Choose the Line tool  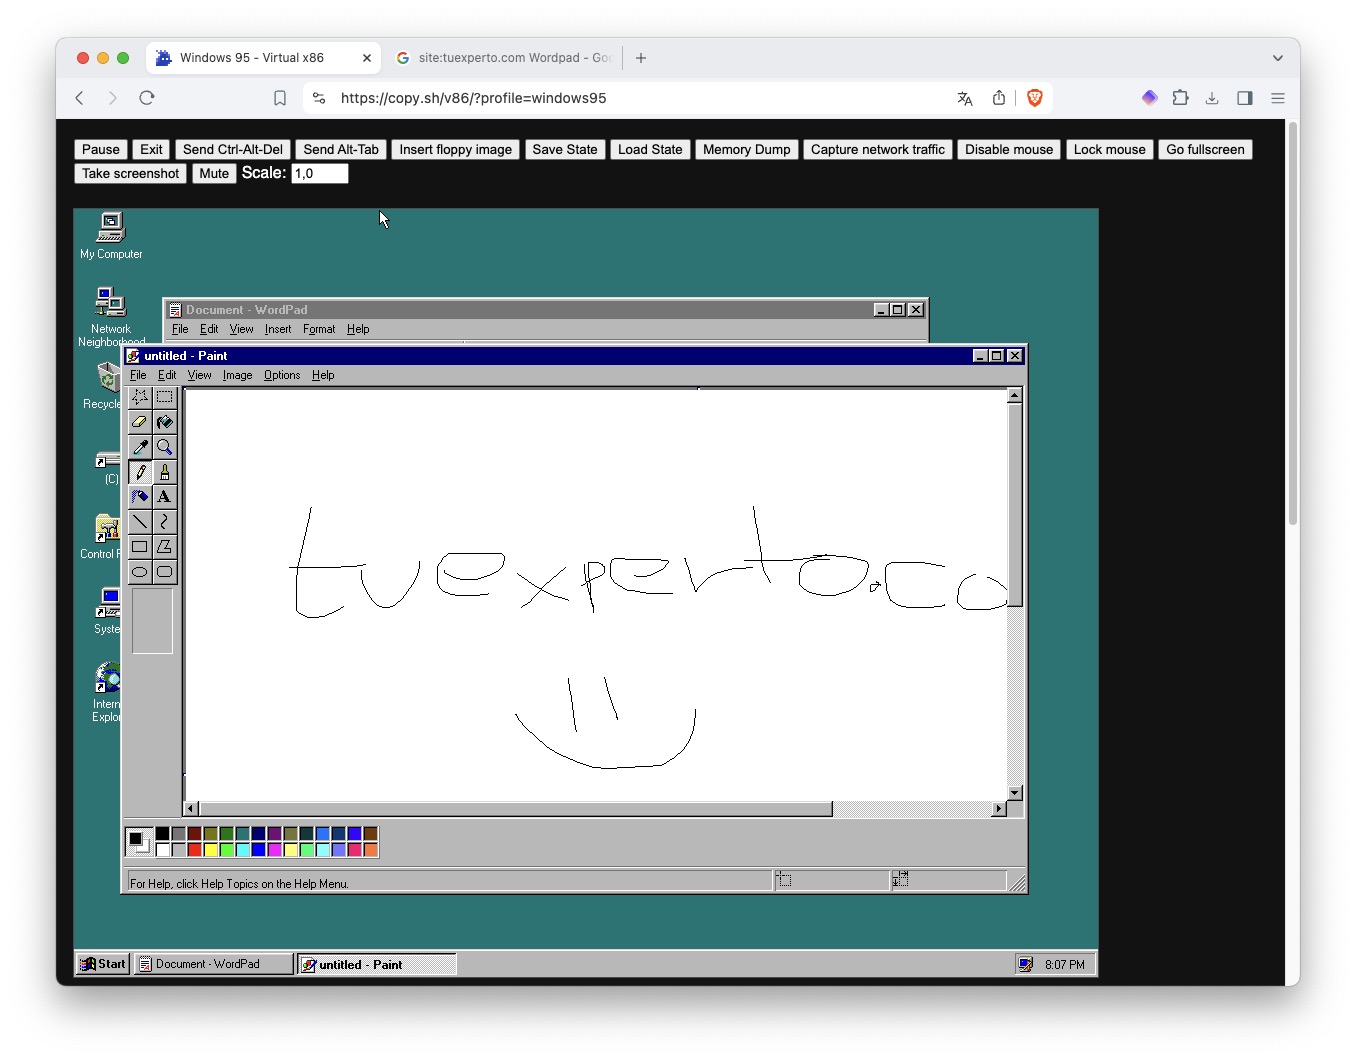pyautogui.click(x=140, y=521)
